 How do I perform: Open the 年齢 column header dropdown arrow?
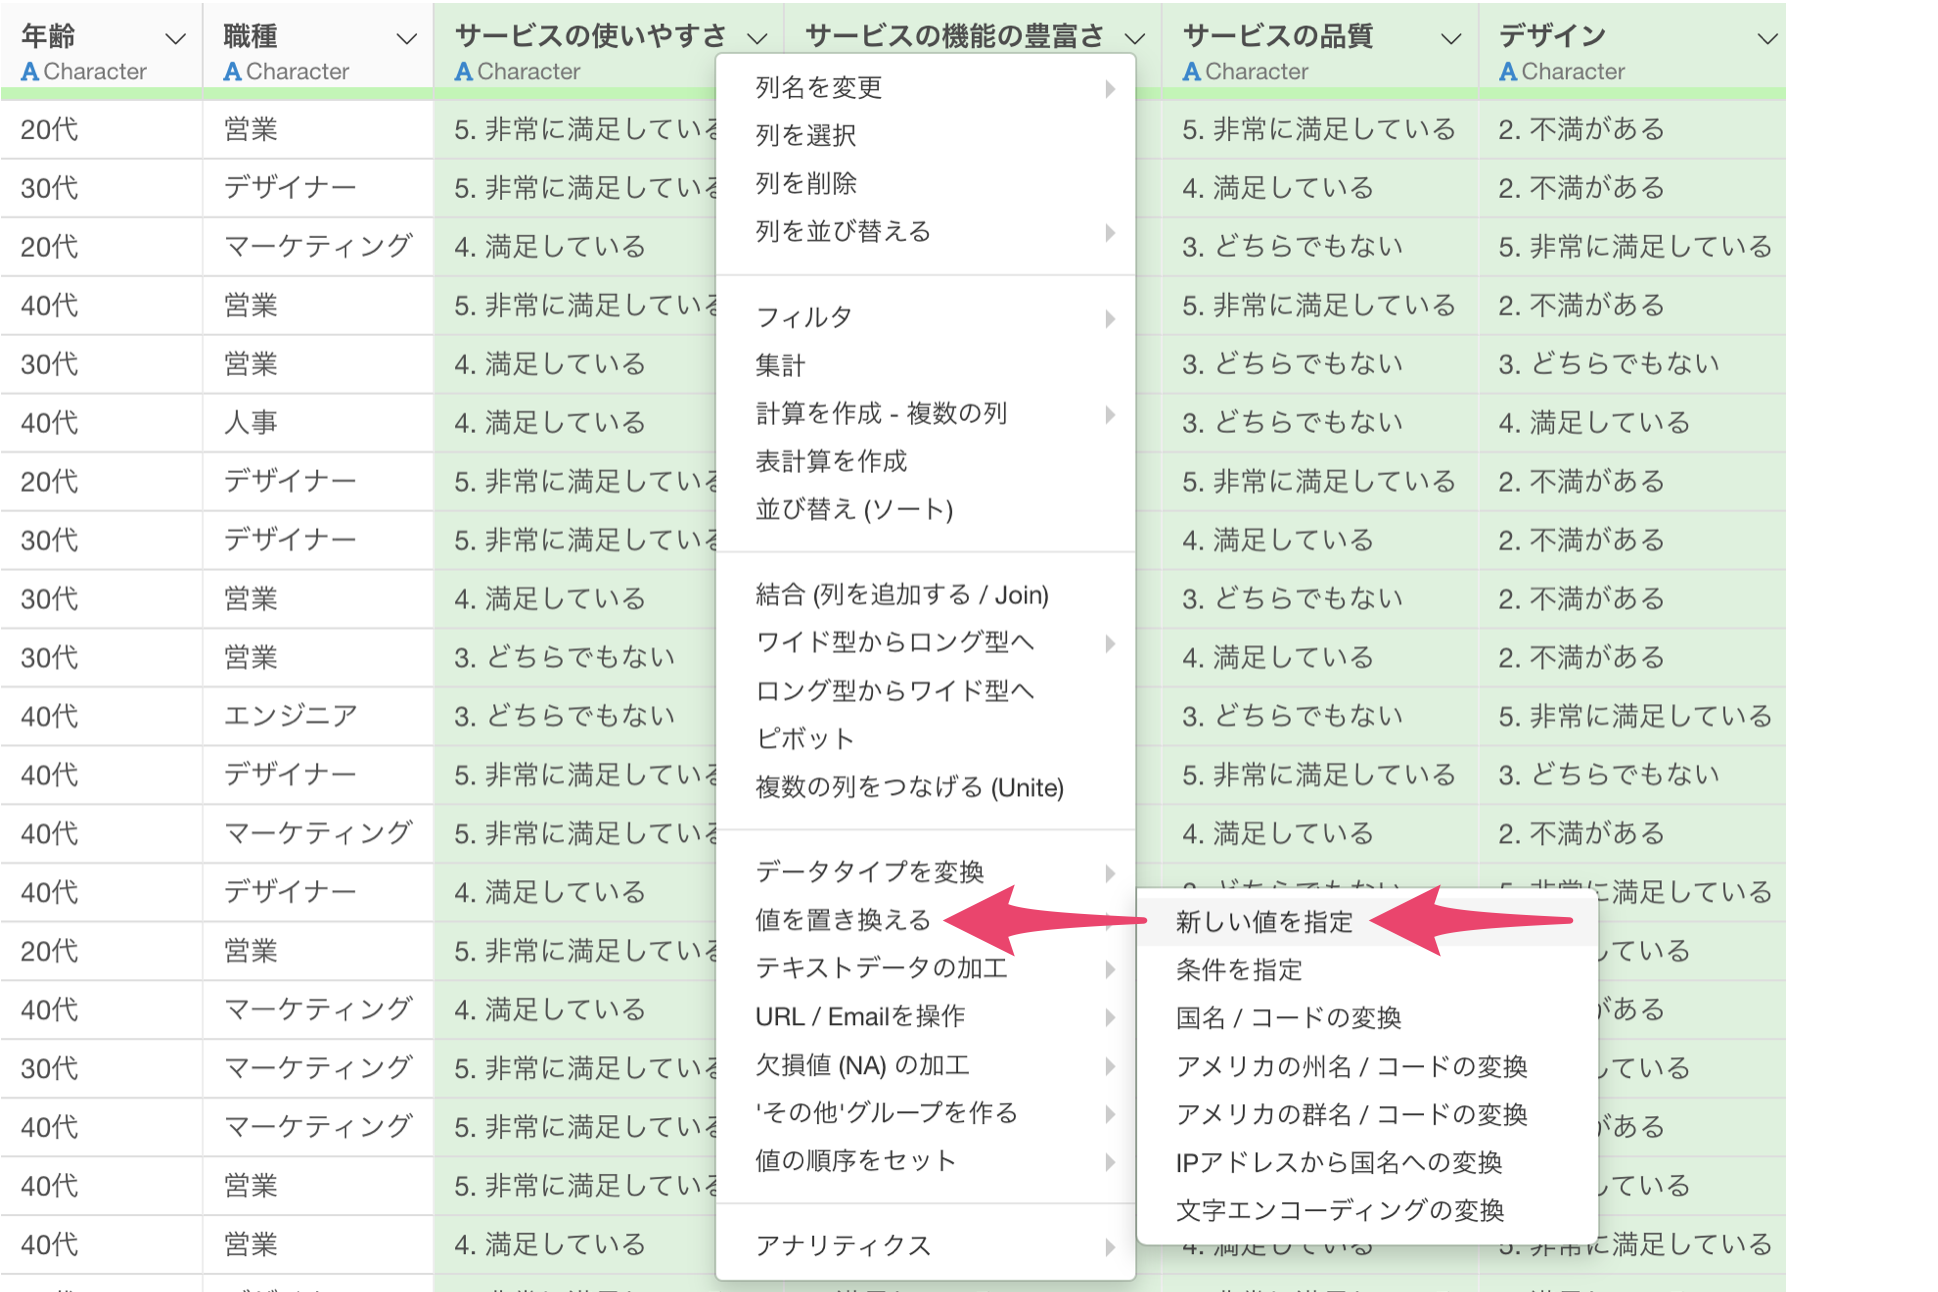(175, 39)
